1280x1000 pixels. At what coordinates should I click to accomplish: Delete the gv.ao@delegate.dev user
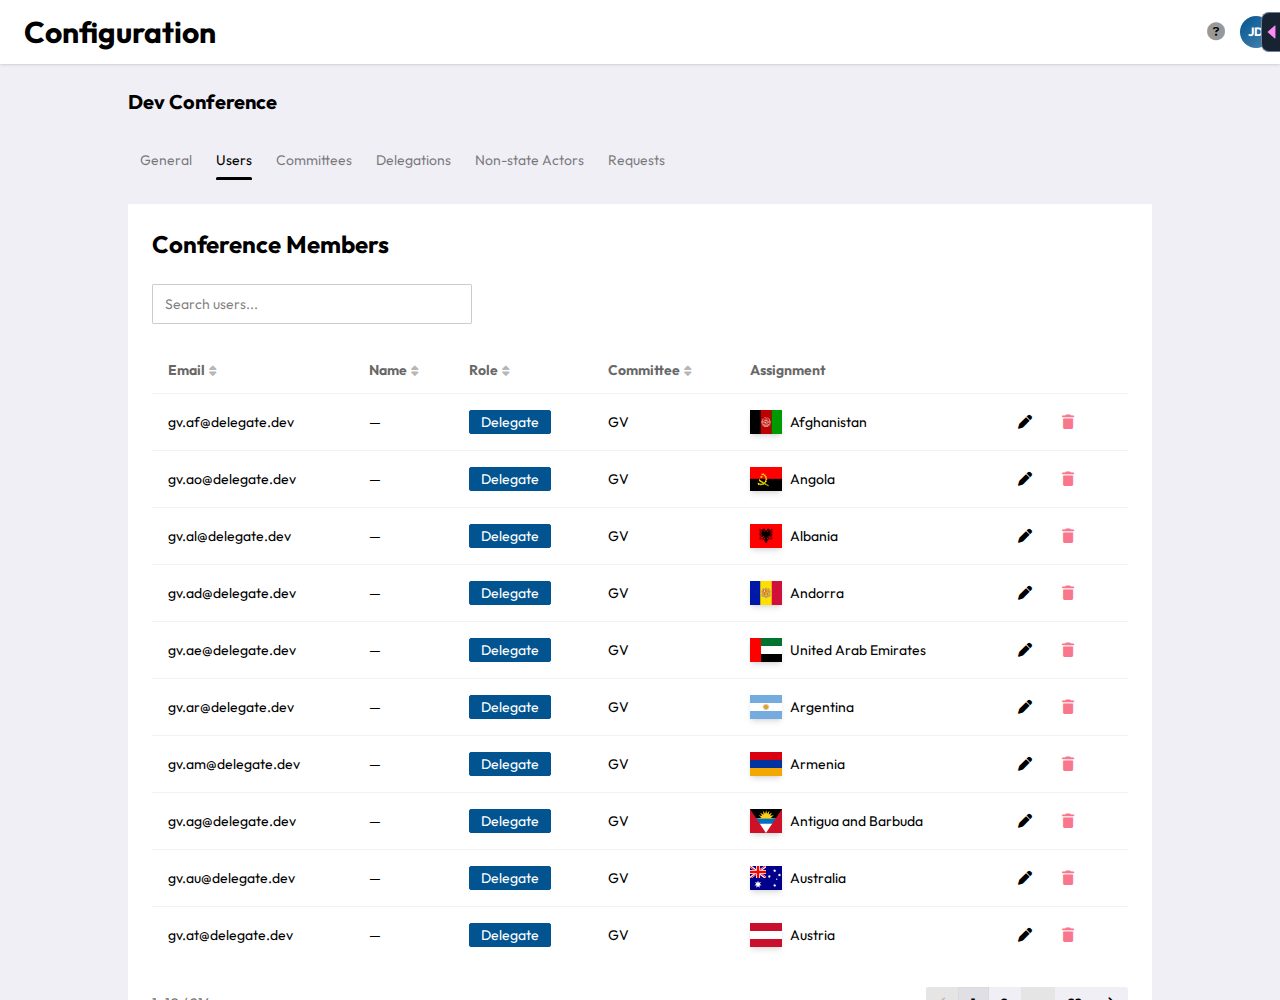click(1068, 479)
